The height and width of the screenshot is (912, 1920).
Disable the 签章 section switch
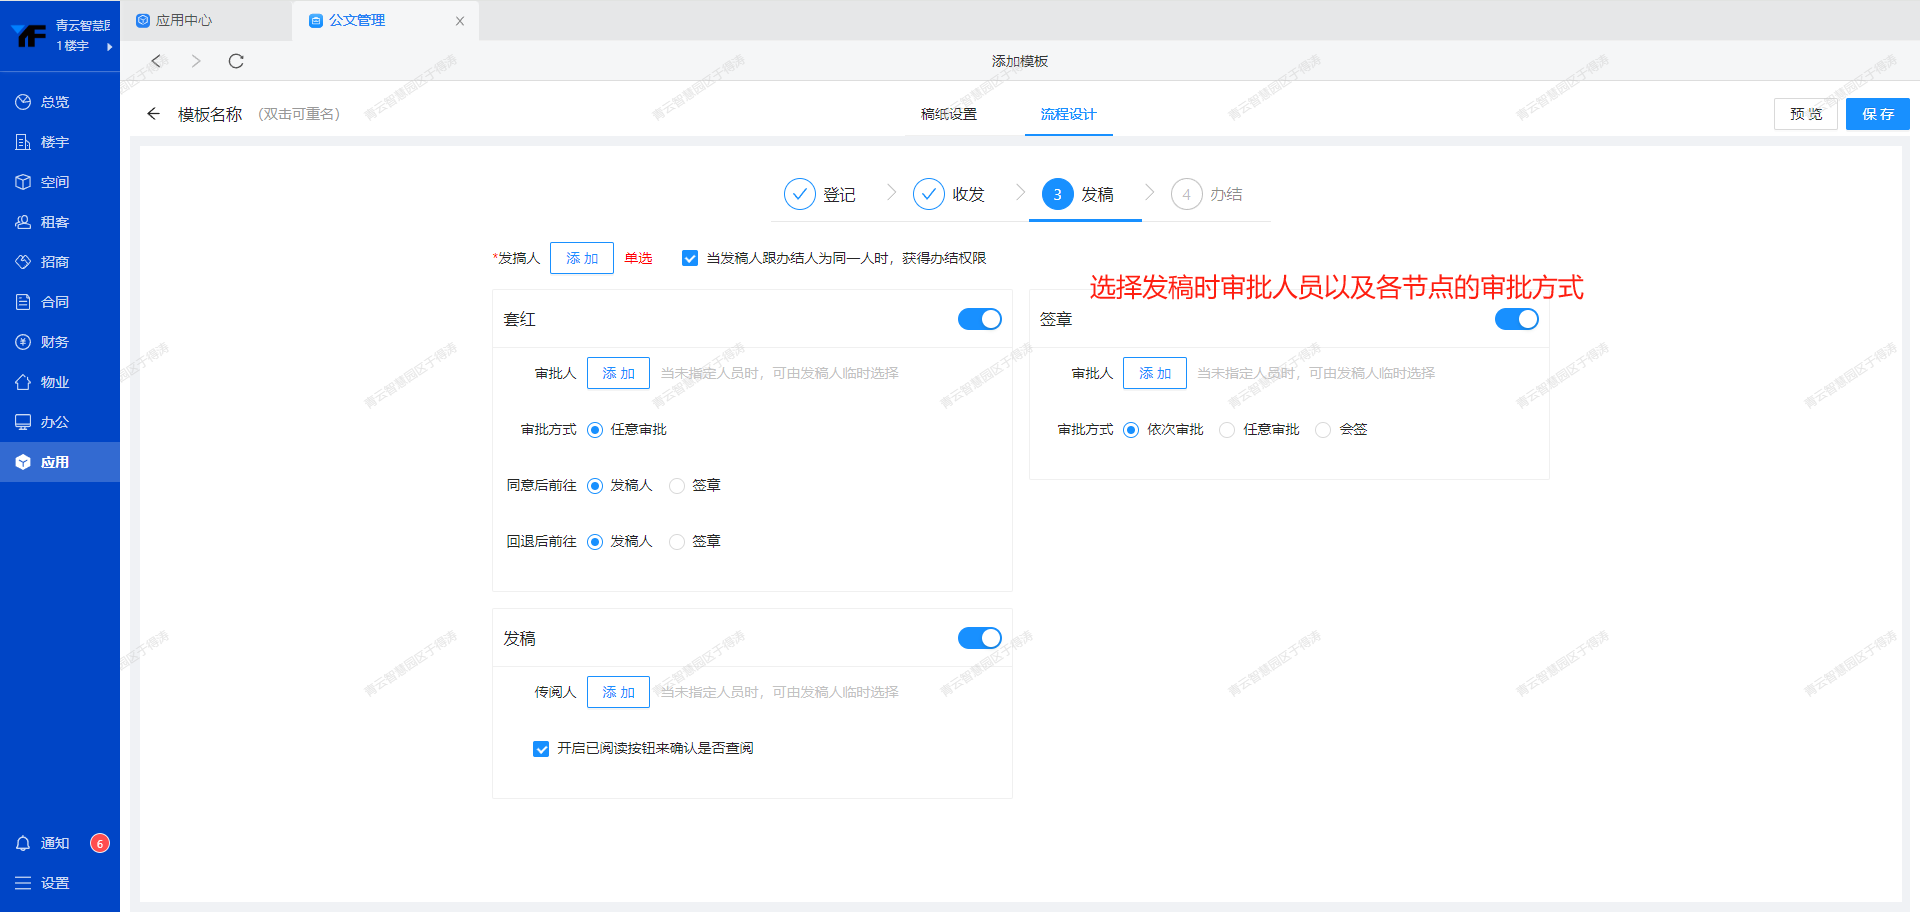click(1516, 319)
